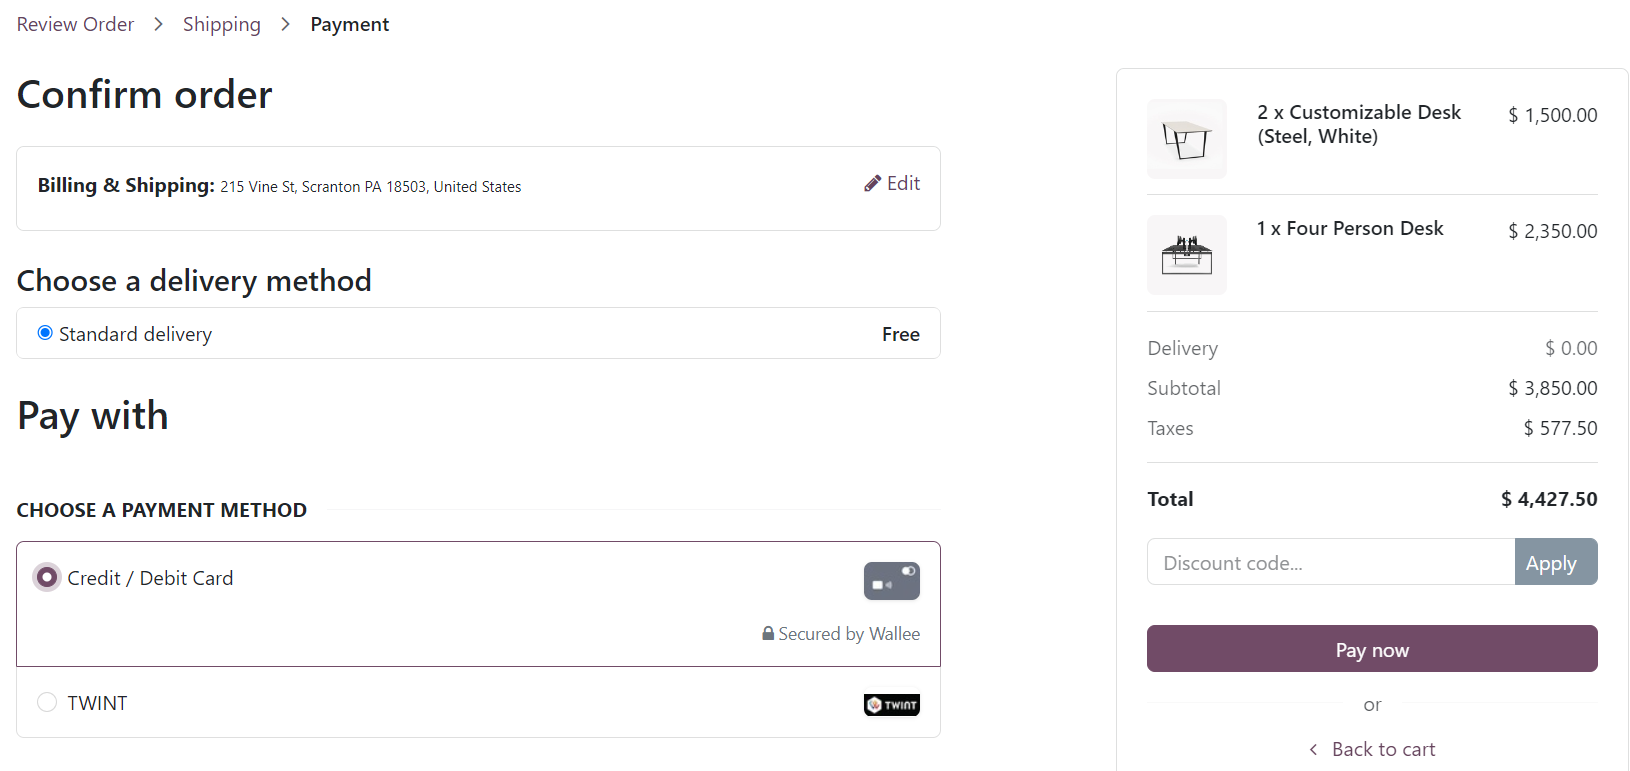Go to Review Order breadcrumb step
Image resolution: width=1630 pixels, height=771 pixels.
click(75, 24)
